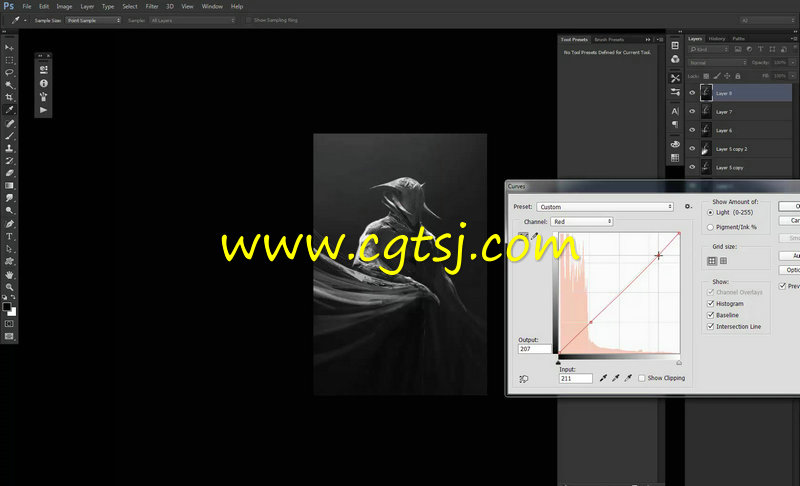Viewport: 800px width, 486px height.
Task: Enable the Show Clipping checkbox
Action: pos(642,378)
